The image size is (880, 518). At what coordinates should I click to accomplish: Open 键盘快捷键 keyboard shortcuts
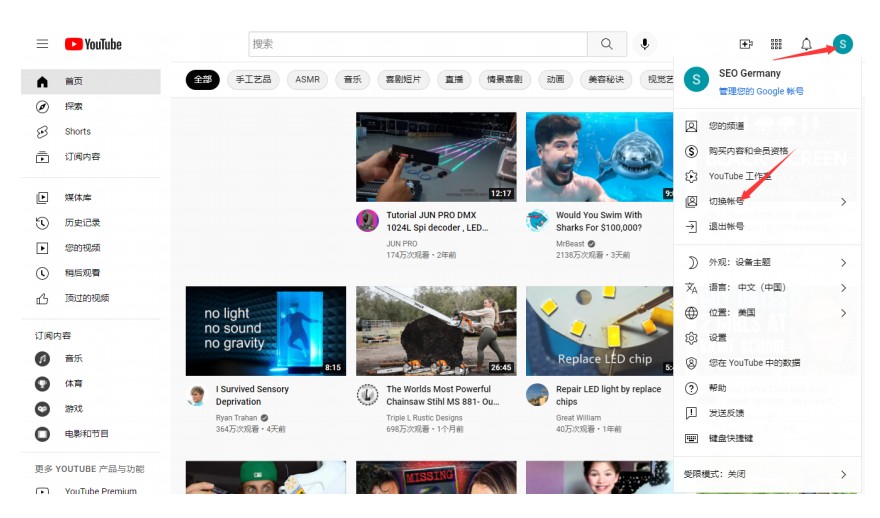point(767,438)
